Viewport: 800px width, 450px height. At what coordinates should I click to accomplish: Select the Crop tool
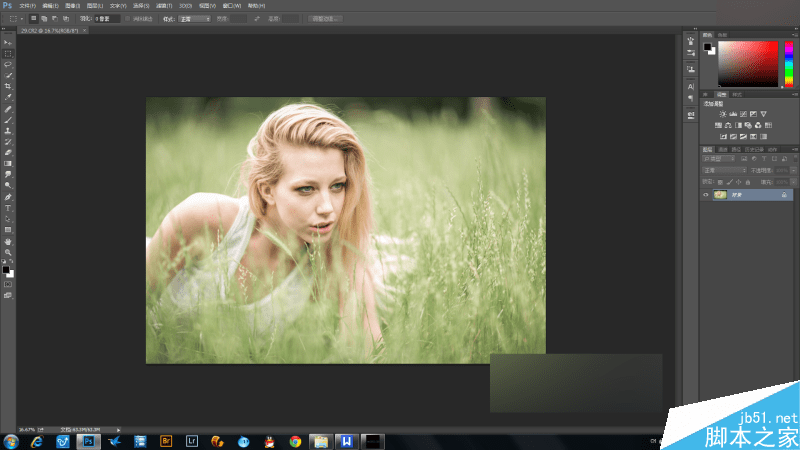[8, 86]
